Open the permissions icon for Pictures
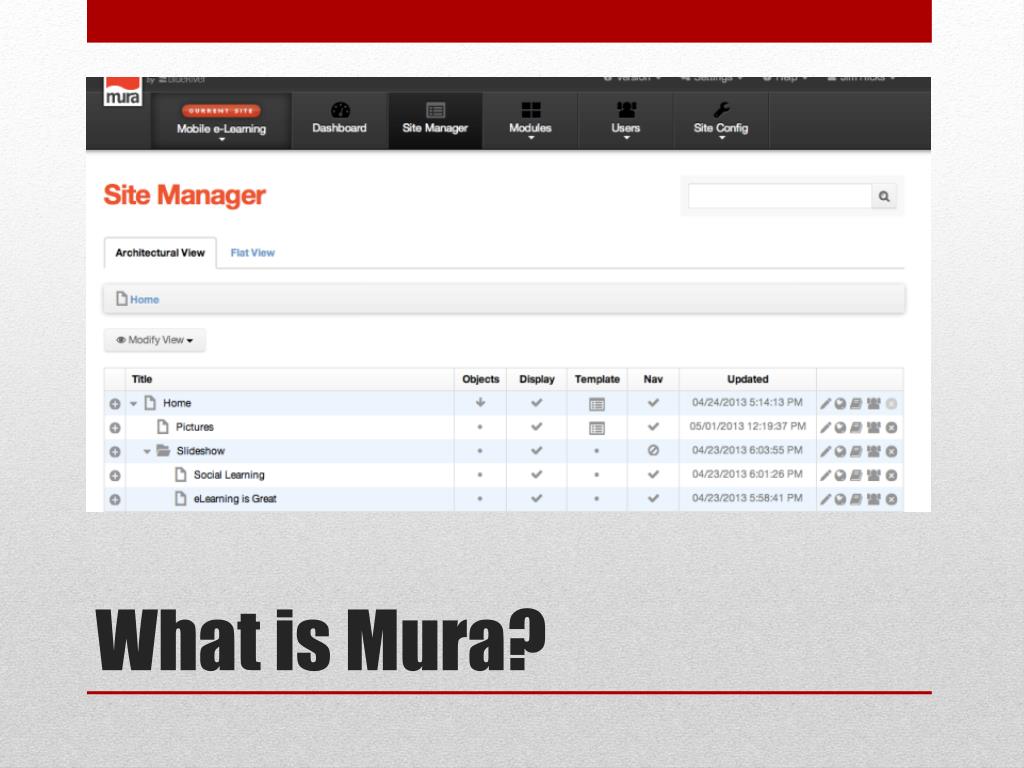This screenshot has width=1024, height=768. pyautogui.click(x=874, y=428)
